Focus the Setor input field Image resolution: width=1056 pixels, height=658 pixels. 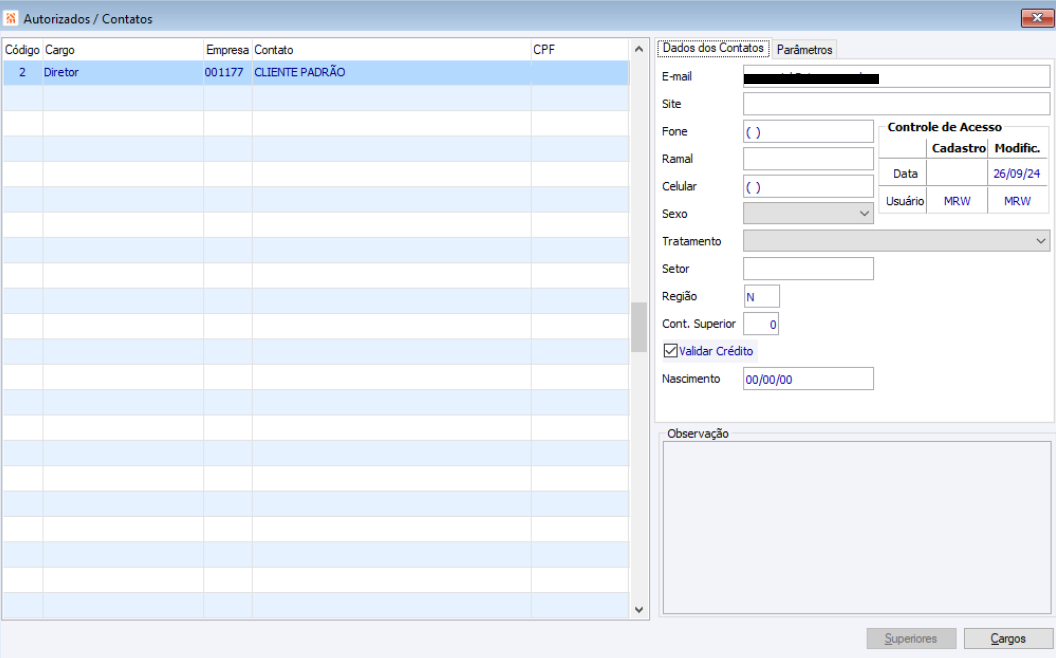[x=808, y=269]
